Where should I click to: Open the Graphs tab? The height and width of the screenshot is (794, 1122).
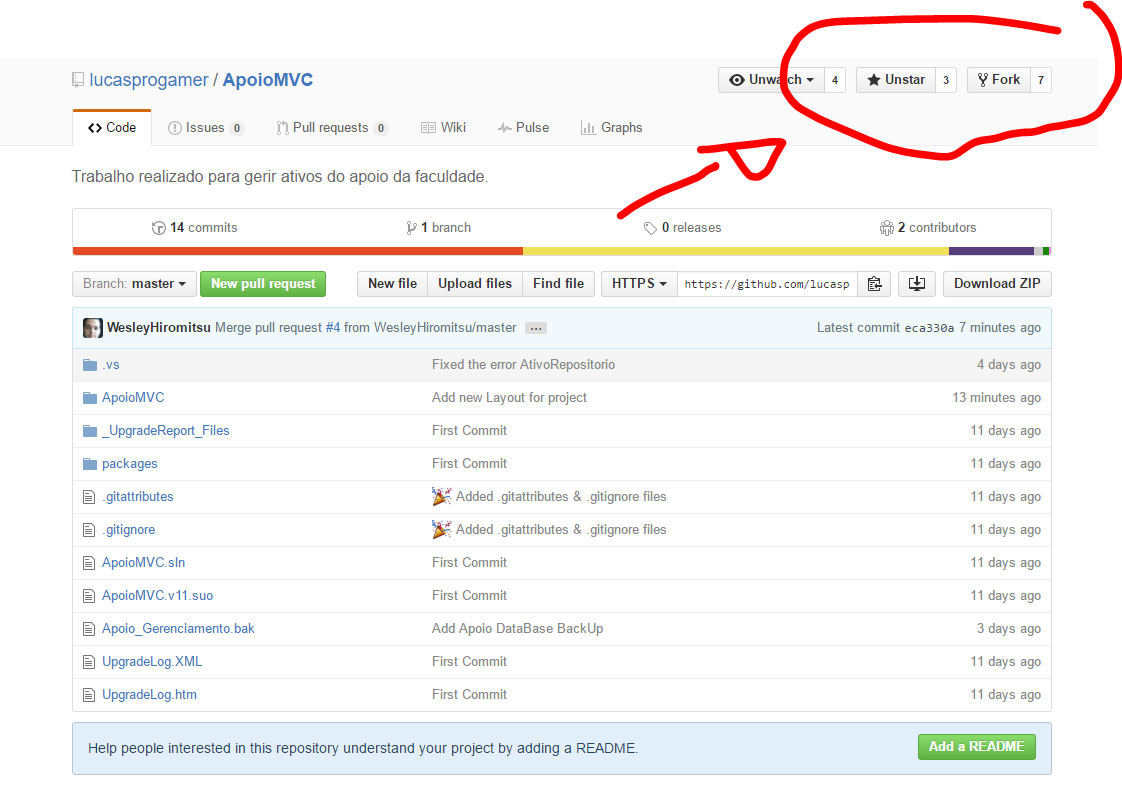pos(612,128)
